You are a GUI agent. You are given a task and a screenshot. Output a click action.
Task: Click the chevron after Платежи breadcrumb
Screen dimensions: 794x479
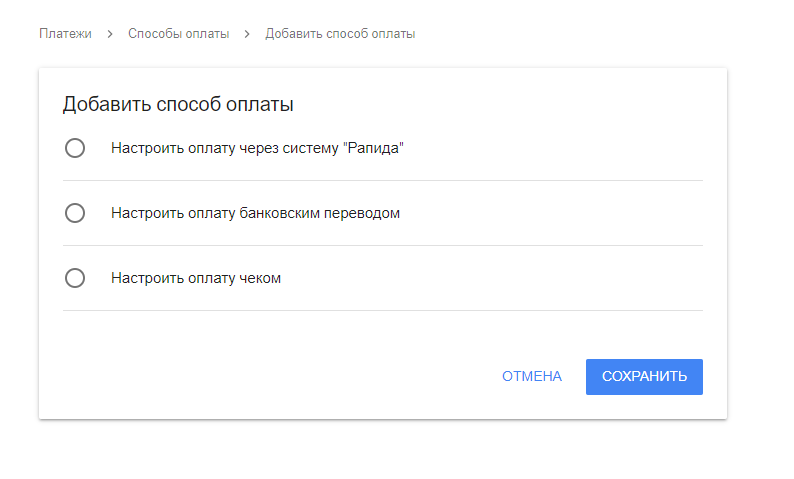[110, 34]
